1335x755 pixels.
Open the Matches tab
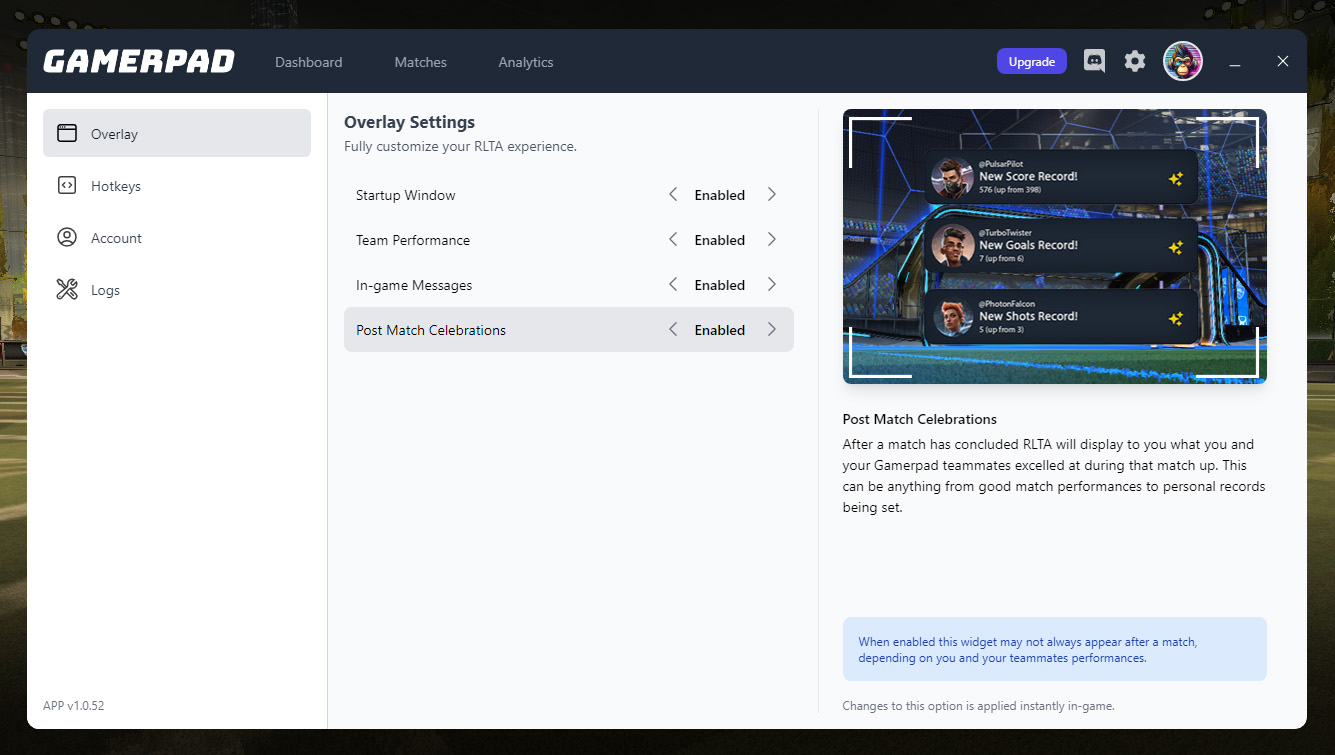[421, 62]
